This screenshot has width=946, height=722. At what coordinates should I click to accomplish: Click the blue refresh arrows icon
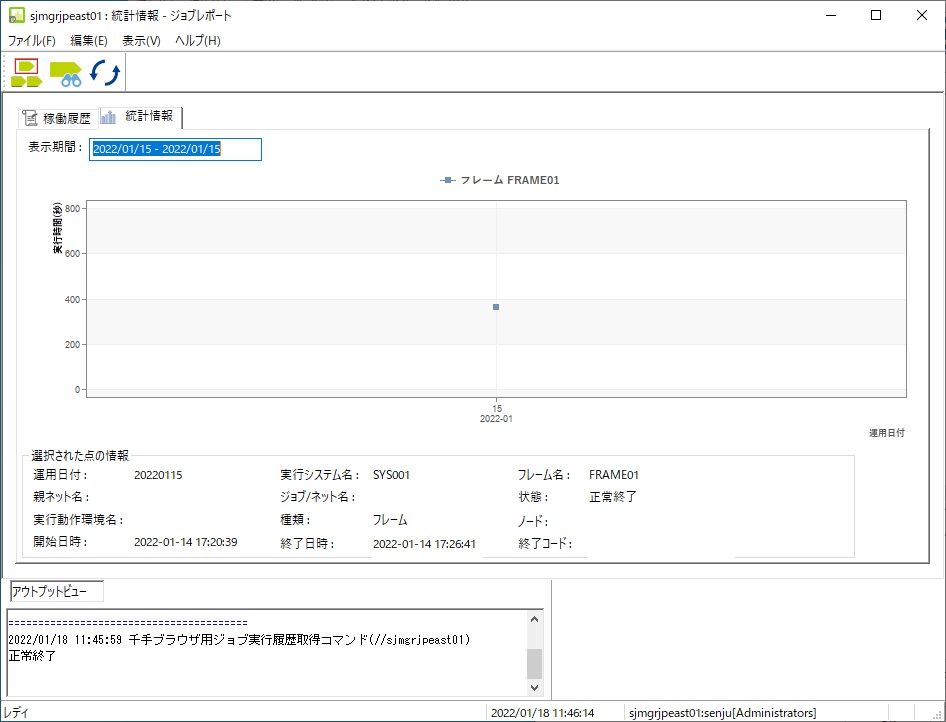[x=105, y=72]
